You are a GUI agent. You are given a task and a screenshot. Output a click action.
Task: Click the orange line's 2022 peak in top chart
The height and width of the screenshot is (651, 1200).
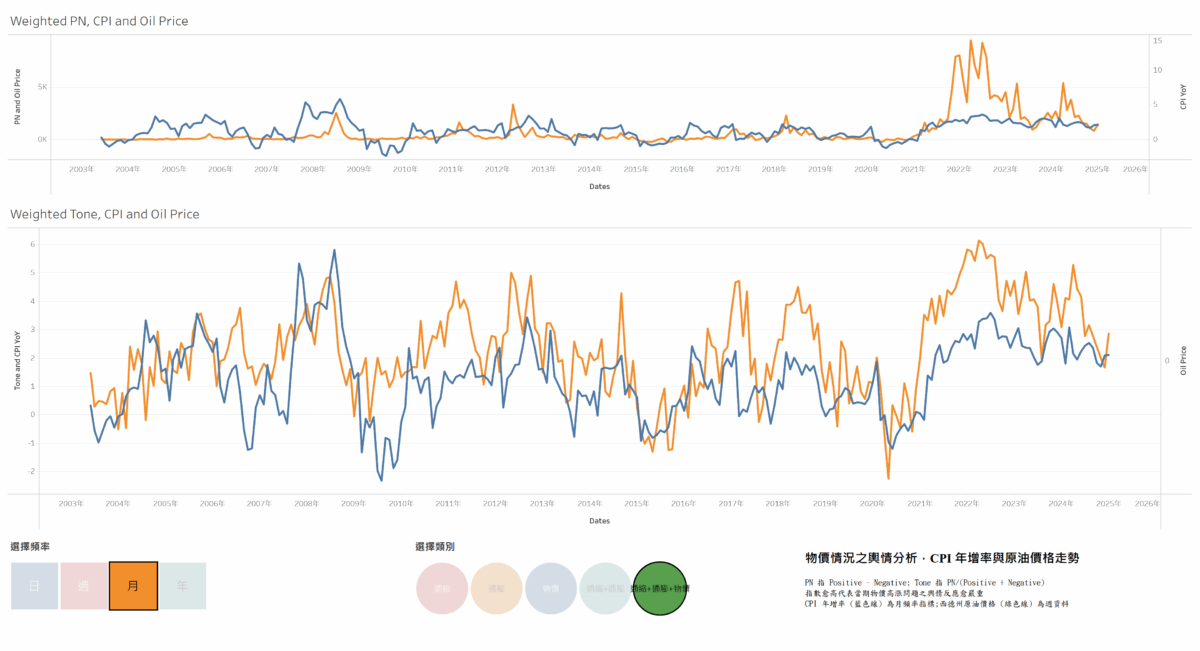click(x=970, y=41)
